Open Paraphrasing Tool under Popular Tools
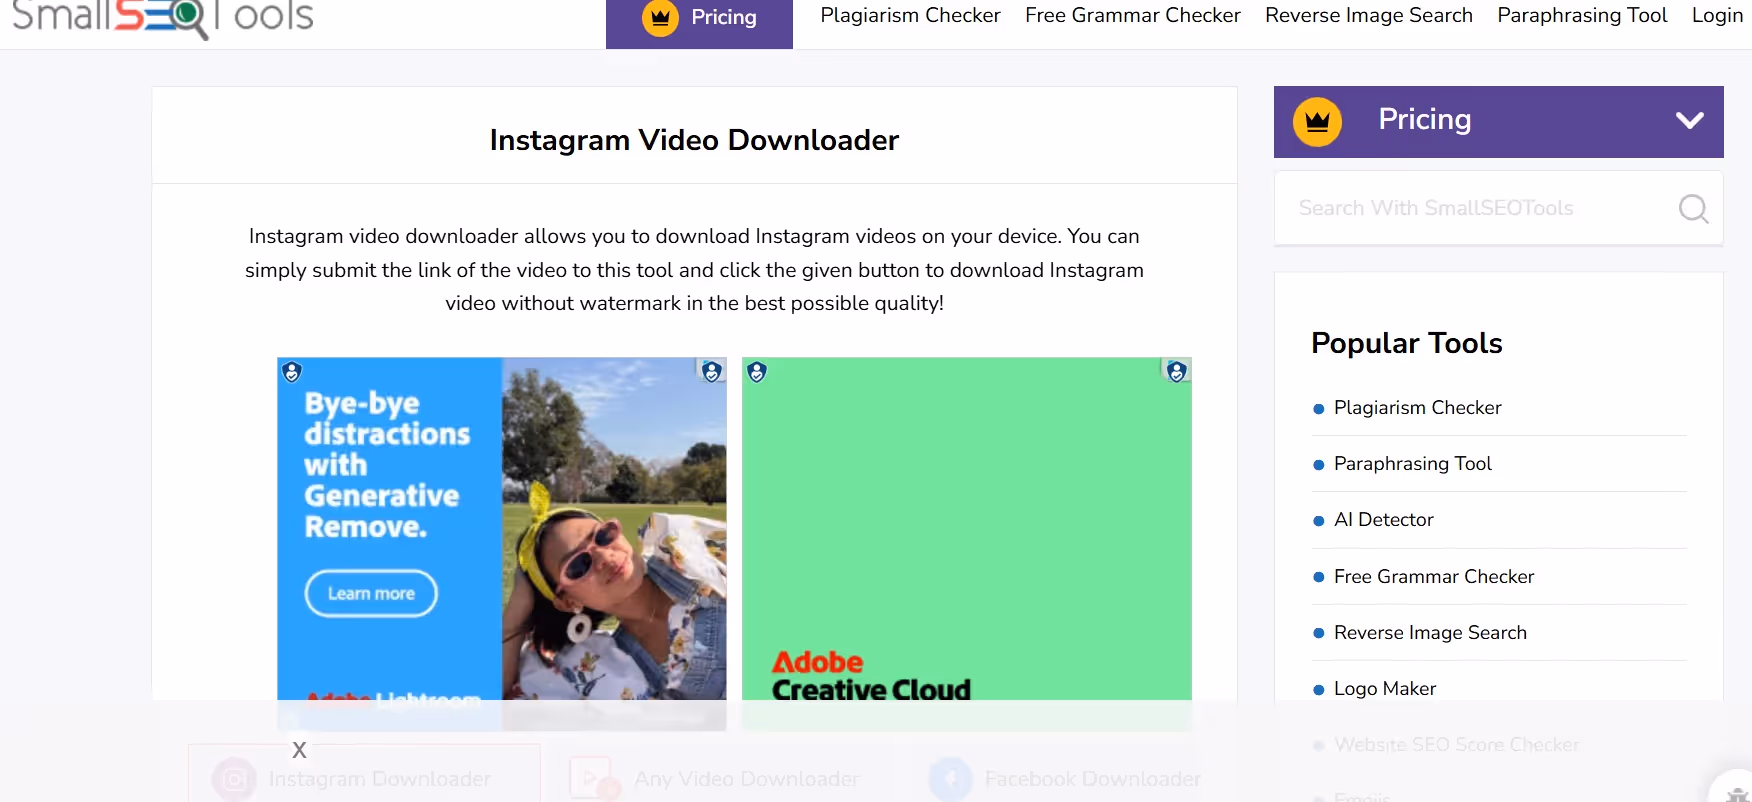Screen dimensions: 1752x802 point(1412,464)
